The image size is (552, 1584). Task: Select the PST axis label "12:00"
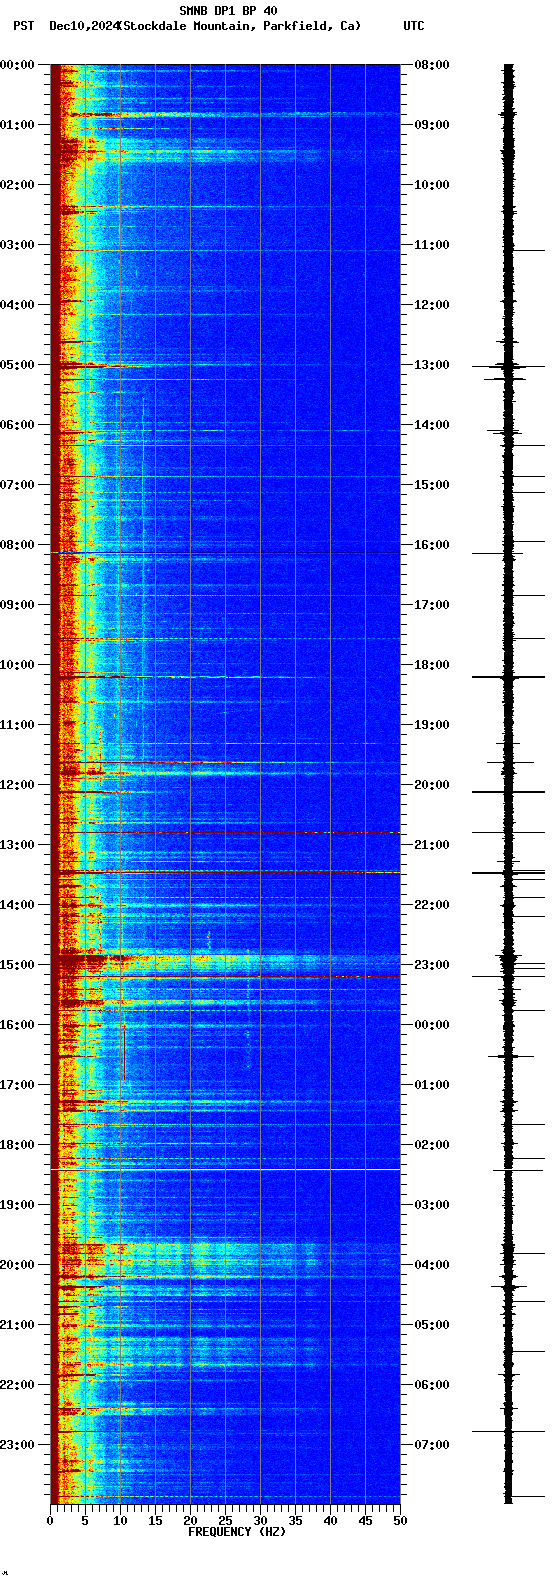coord(17,785)
